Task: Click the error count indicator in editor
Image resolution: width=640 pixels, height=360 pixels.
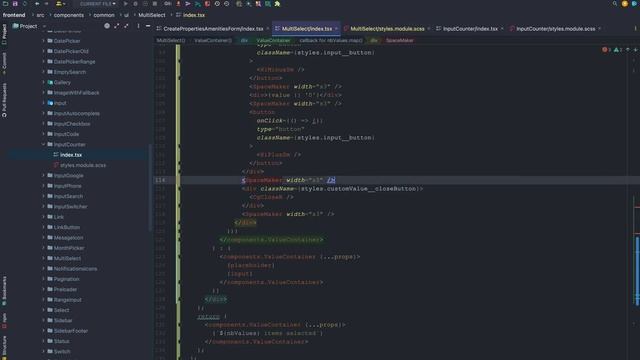Action: click(606, 49)
